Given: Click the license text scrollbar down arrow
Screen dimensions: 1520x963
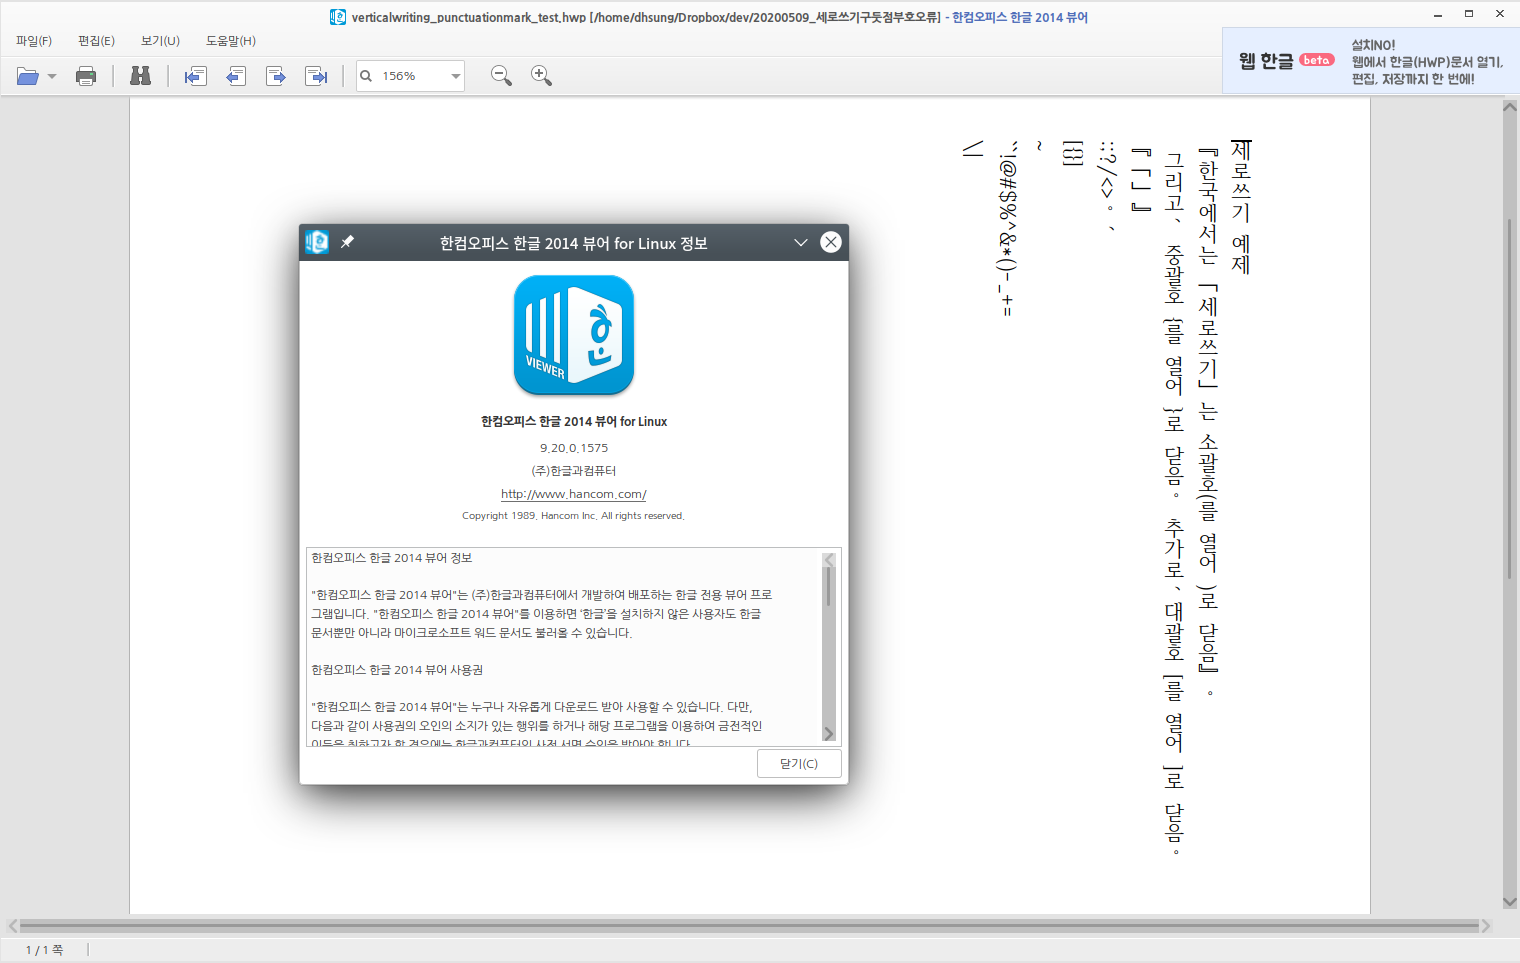Looking at the screenshot, I should tap(829, 733).
